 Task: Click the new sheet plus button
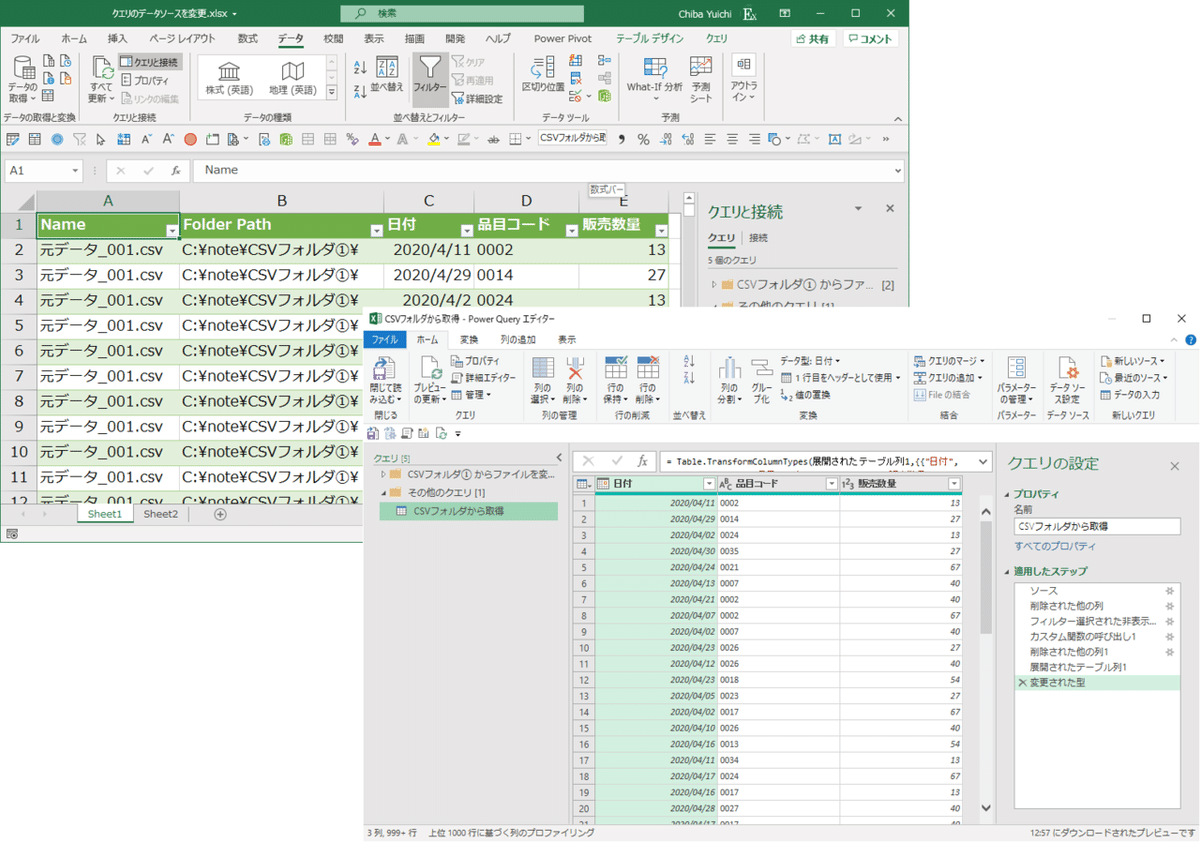pyautogui.click(x=221, y=514)
